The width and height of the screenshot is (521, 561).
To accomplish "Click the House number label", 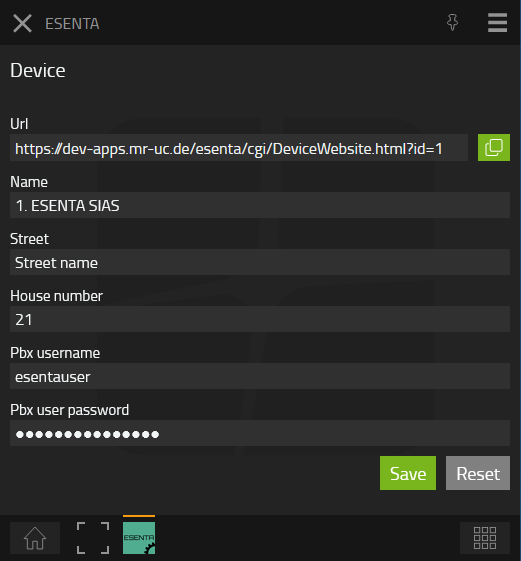I will [x=56, y=296].
